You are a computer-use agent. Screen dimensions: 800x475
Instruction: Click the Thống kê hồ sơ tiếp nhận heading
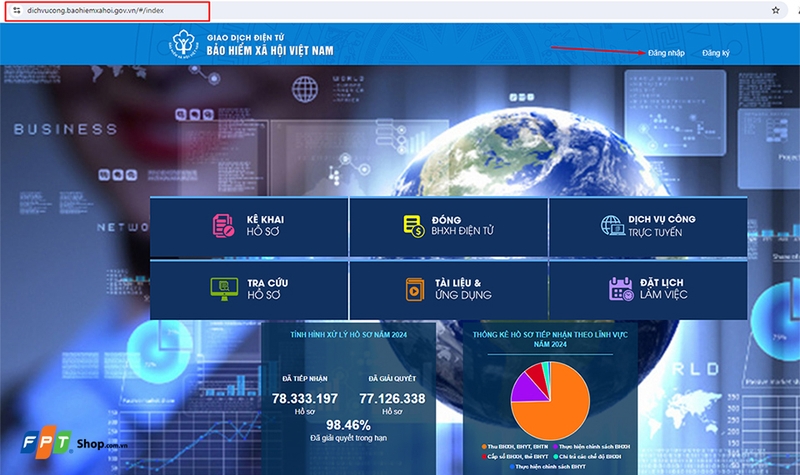[550, 339]
